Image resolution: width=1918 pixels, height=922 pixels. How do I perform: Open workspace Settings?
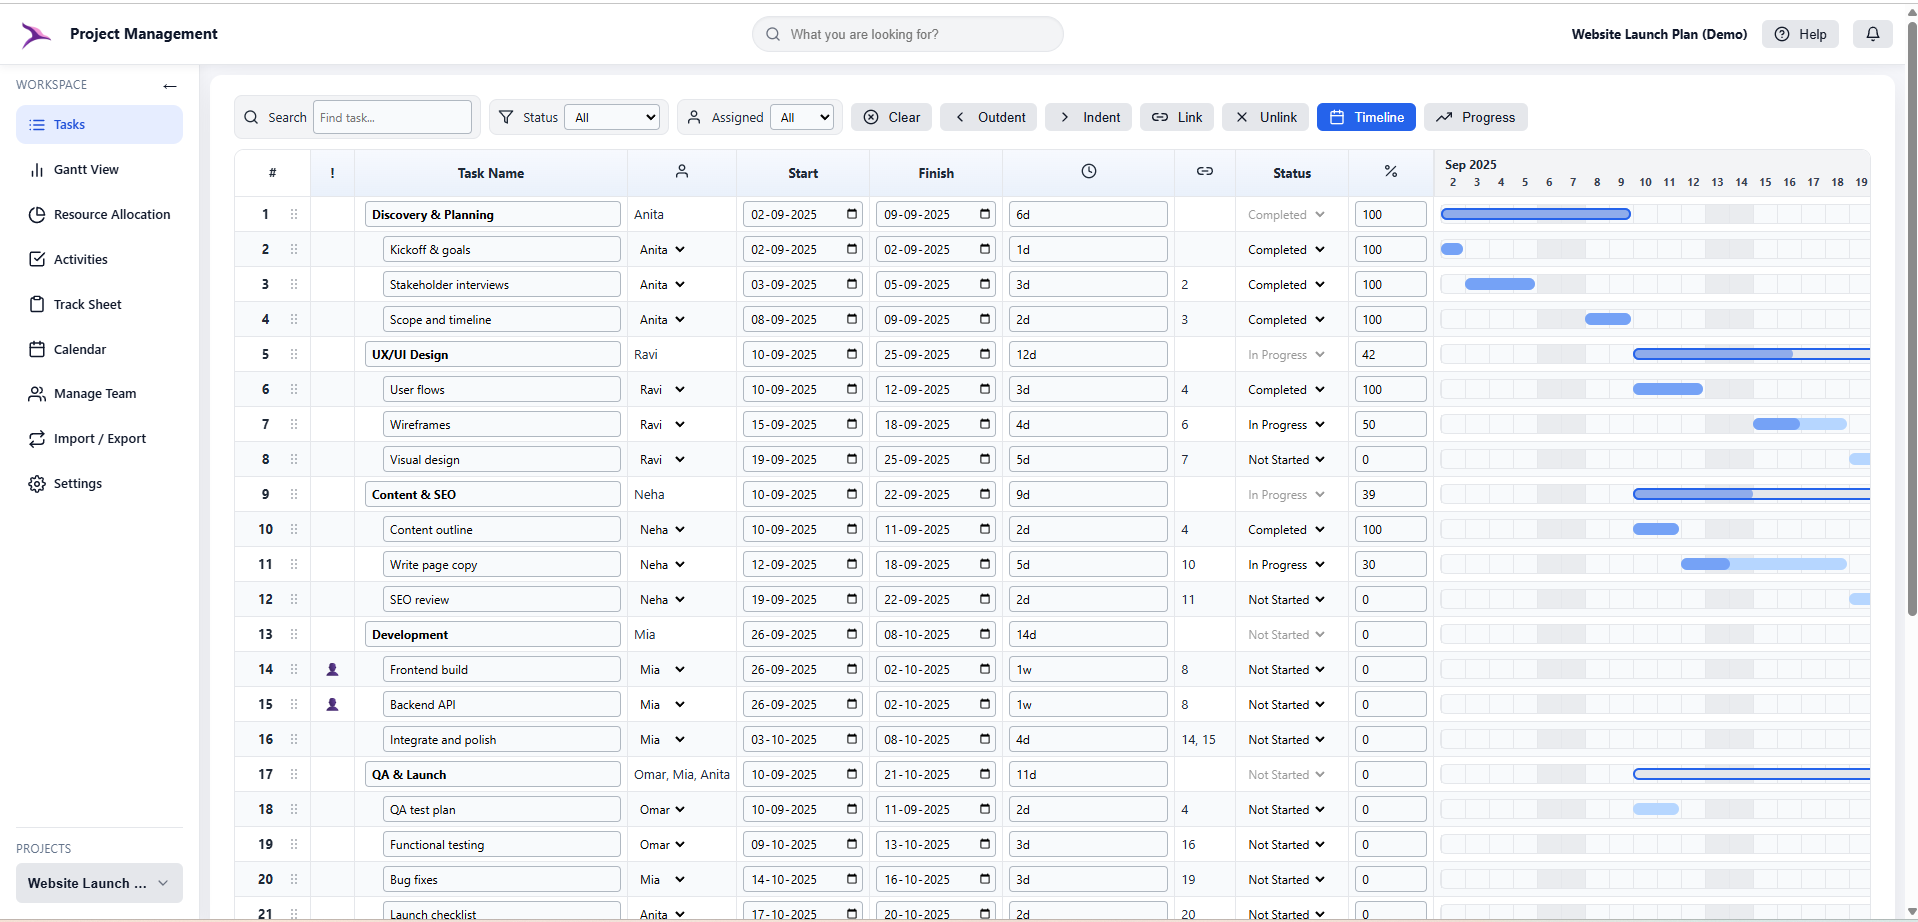coord(77,483)
